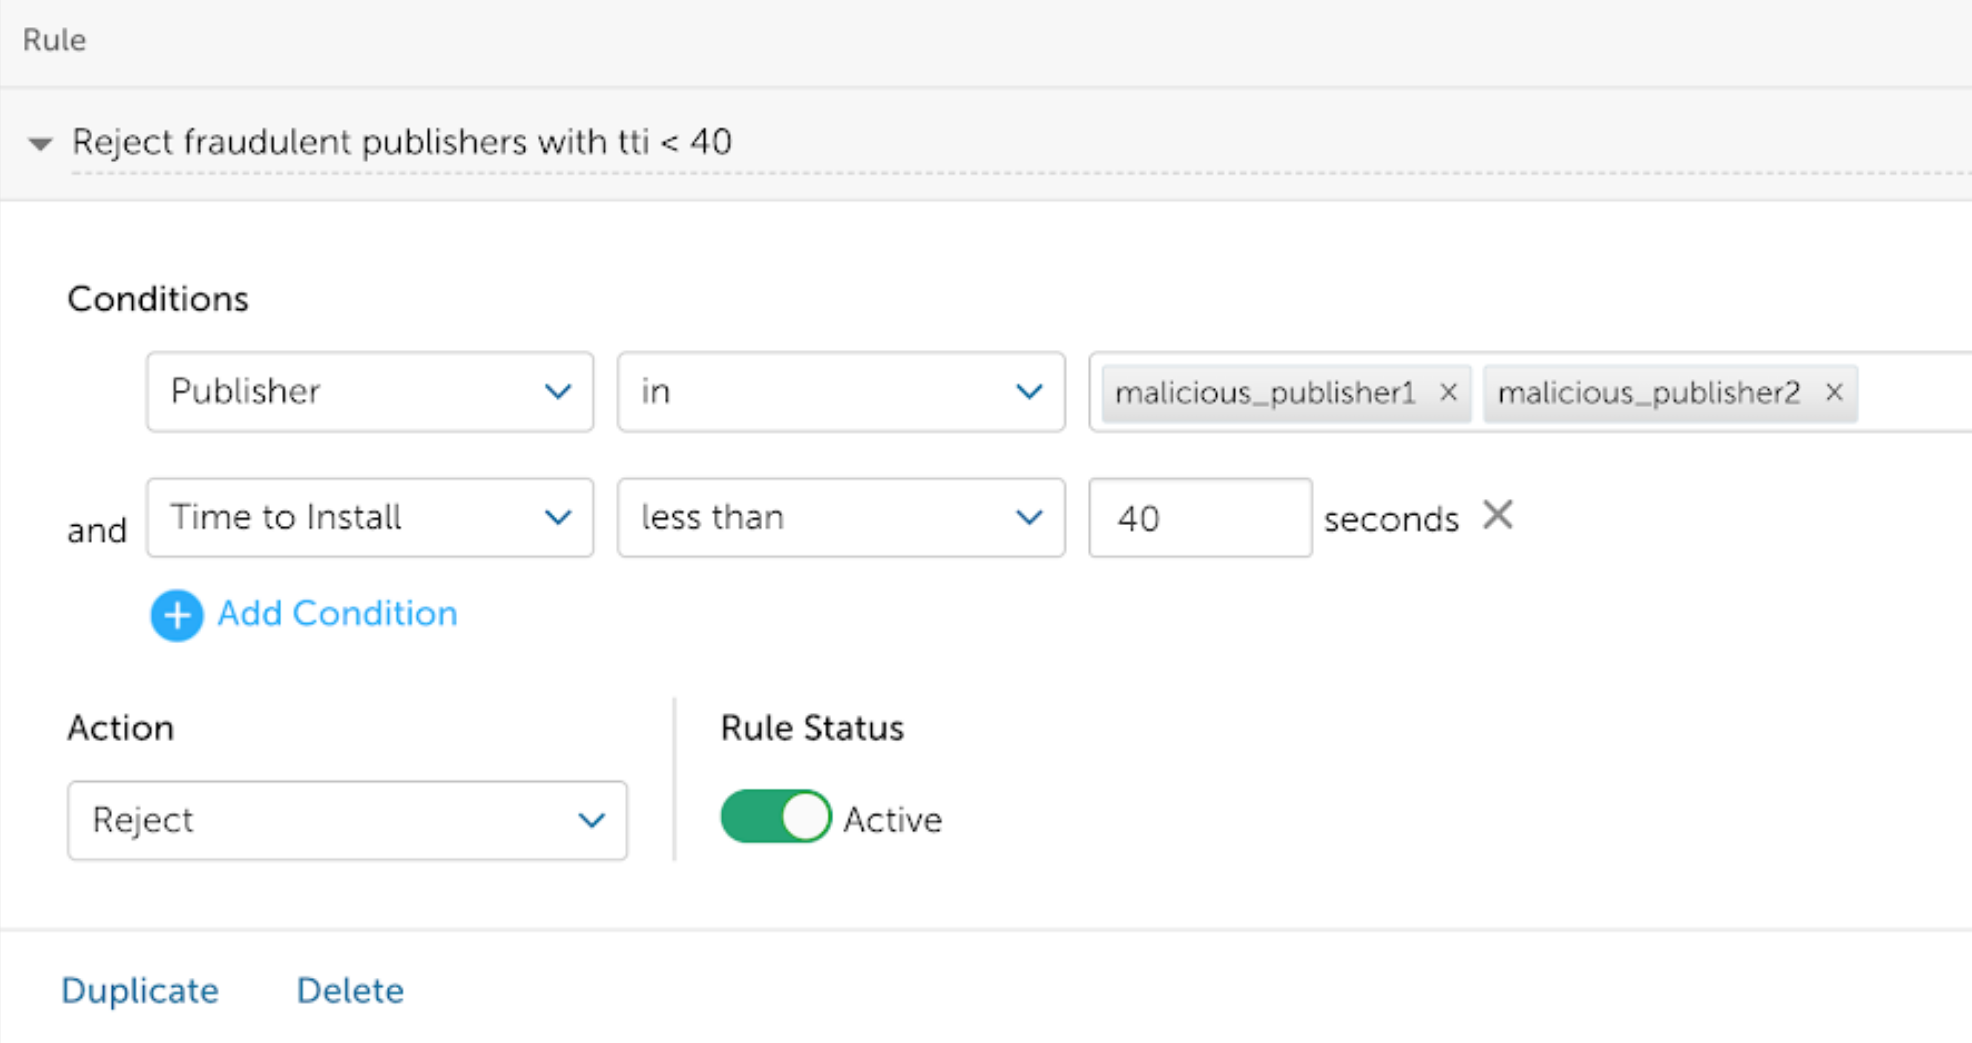Click the Add Condition link text
Image resolution: width=1972 pixels, height=1043 pixels.
337,614
